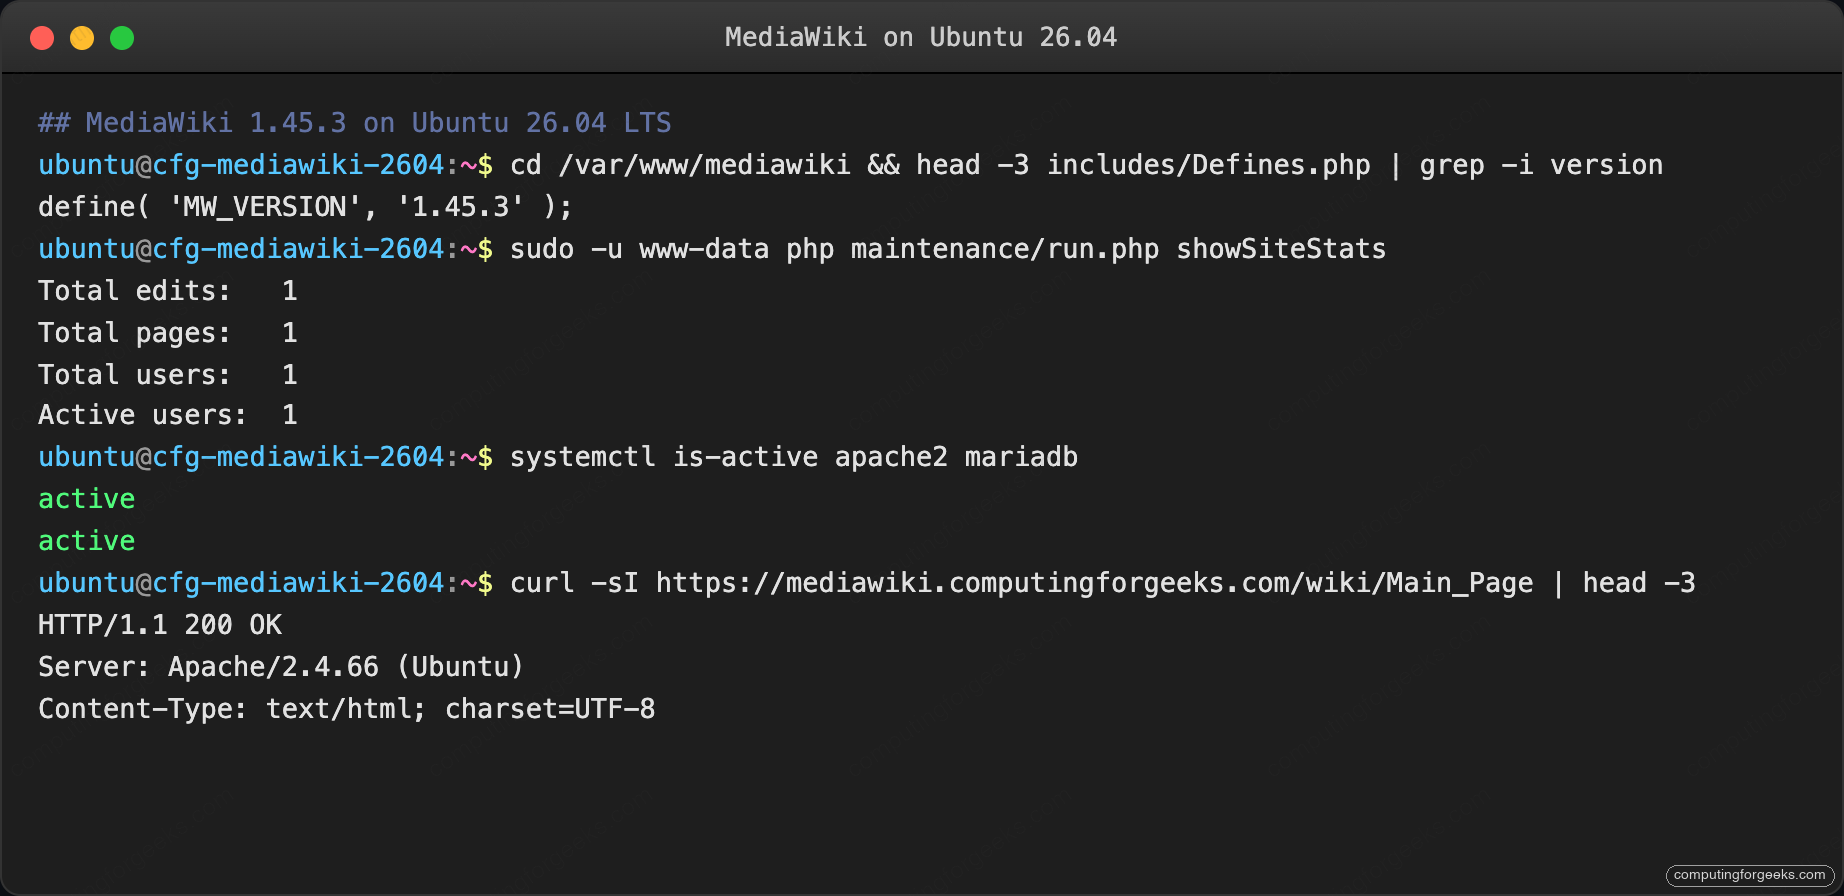Click the prompt 'ubuntu@cfg-mediawiki-2604' before the curl command
1844x896 pixels.
point(241,583)
